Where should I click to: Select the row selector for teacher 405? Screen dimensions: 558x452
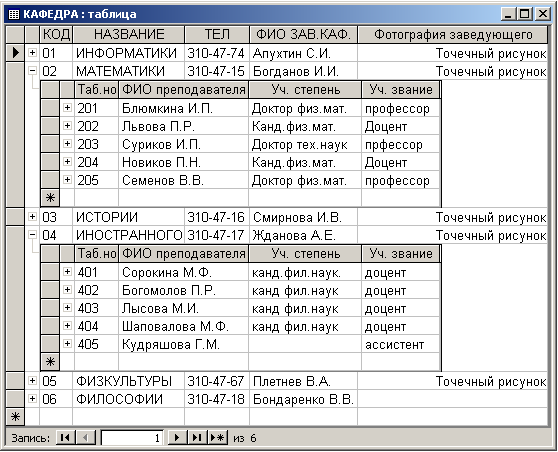click(50, 344)
